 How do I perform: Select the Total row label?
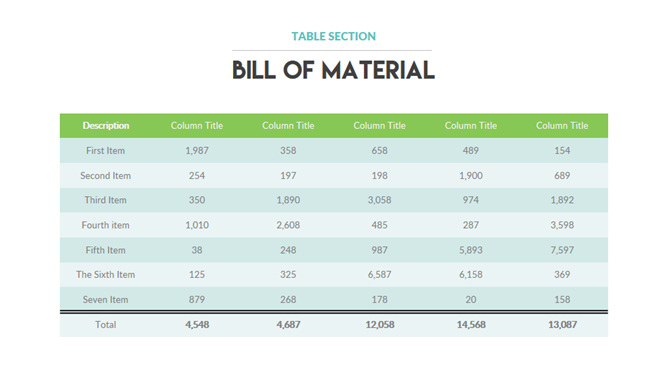[x=106, y=325]
